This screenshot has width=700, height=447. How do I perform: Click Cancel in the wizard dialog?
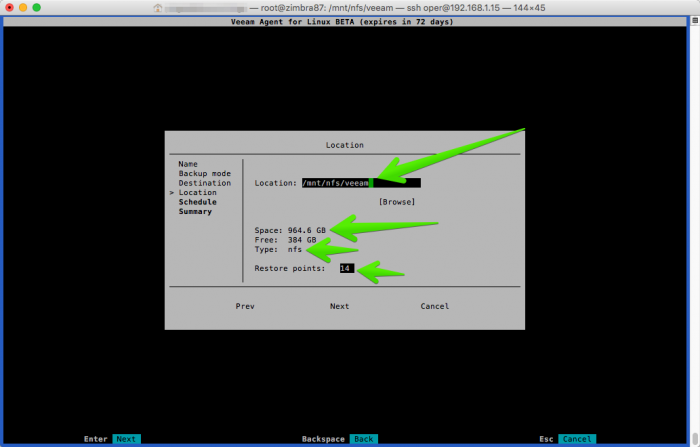pyautogui.click(x=434, y=306)
